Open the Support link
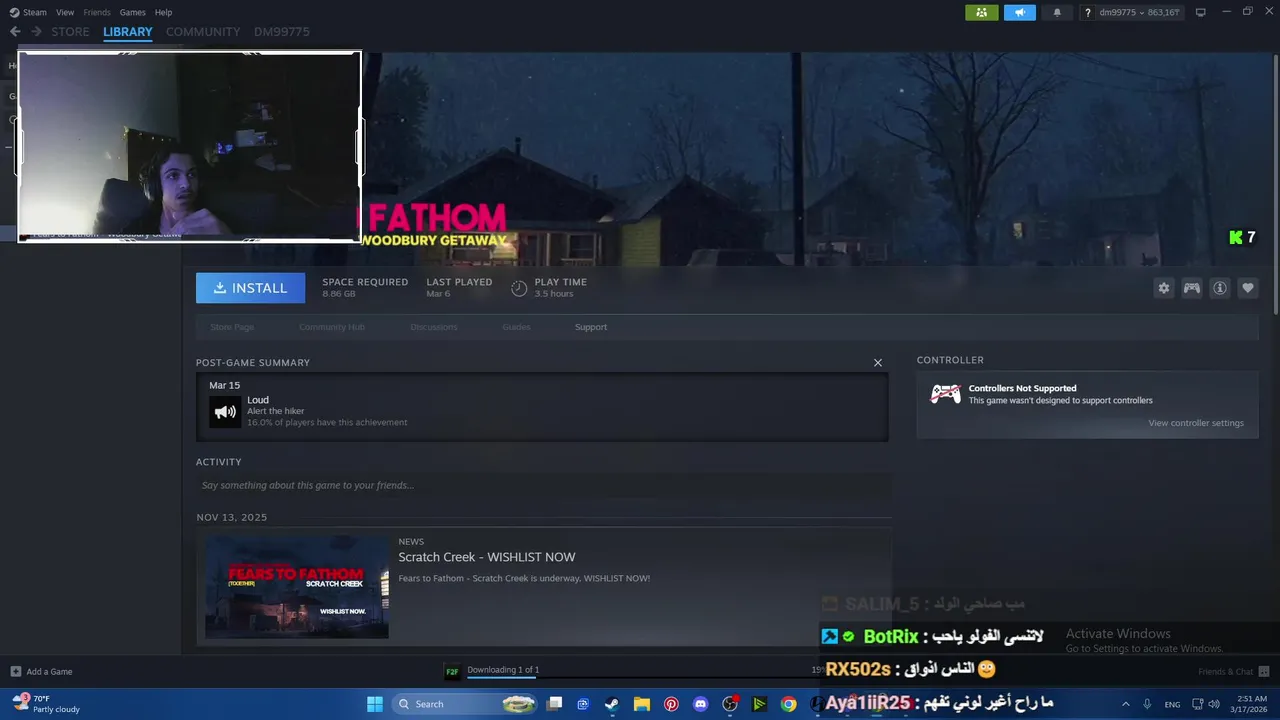 tap(591, 327)
